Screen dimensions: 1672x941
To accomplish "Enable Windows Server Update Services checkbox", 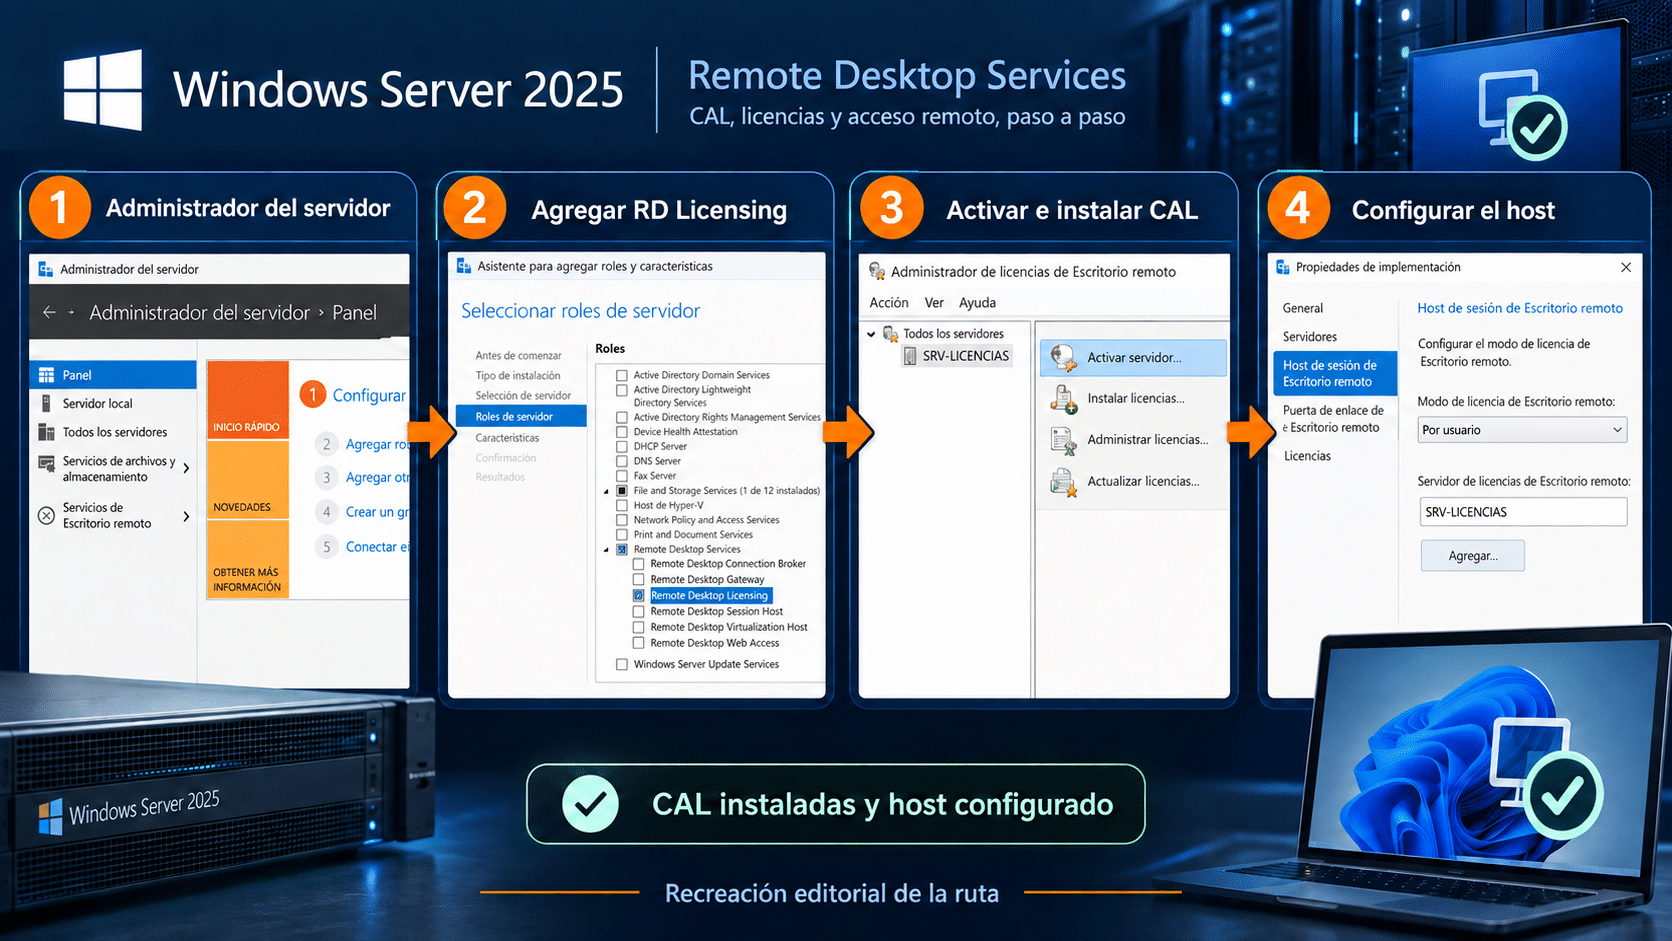I will pyautogui.click(x=622, y=665).
